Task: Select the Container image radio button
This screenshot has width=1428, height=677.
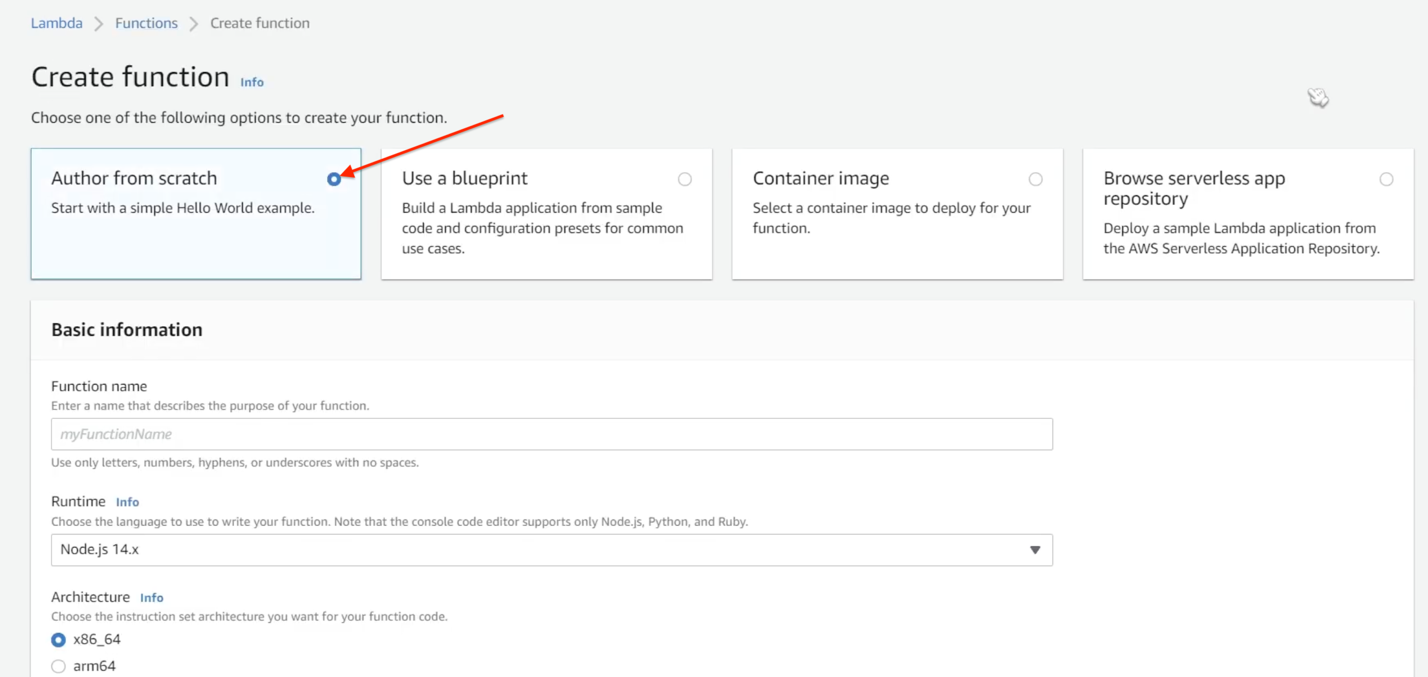Action: coord(1036,179)
